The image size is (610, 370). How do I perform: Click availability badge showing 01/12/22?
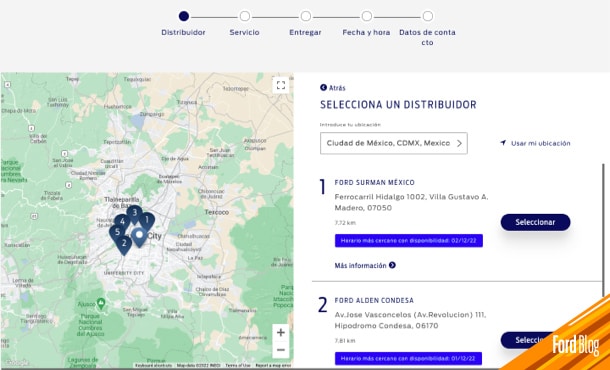tap(408, 358)
